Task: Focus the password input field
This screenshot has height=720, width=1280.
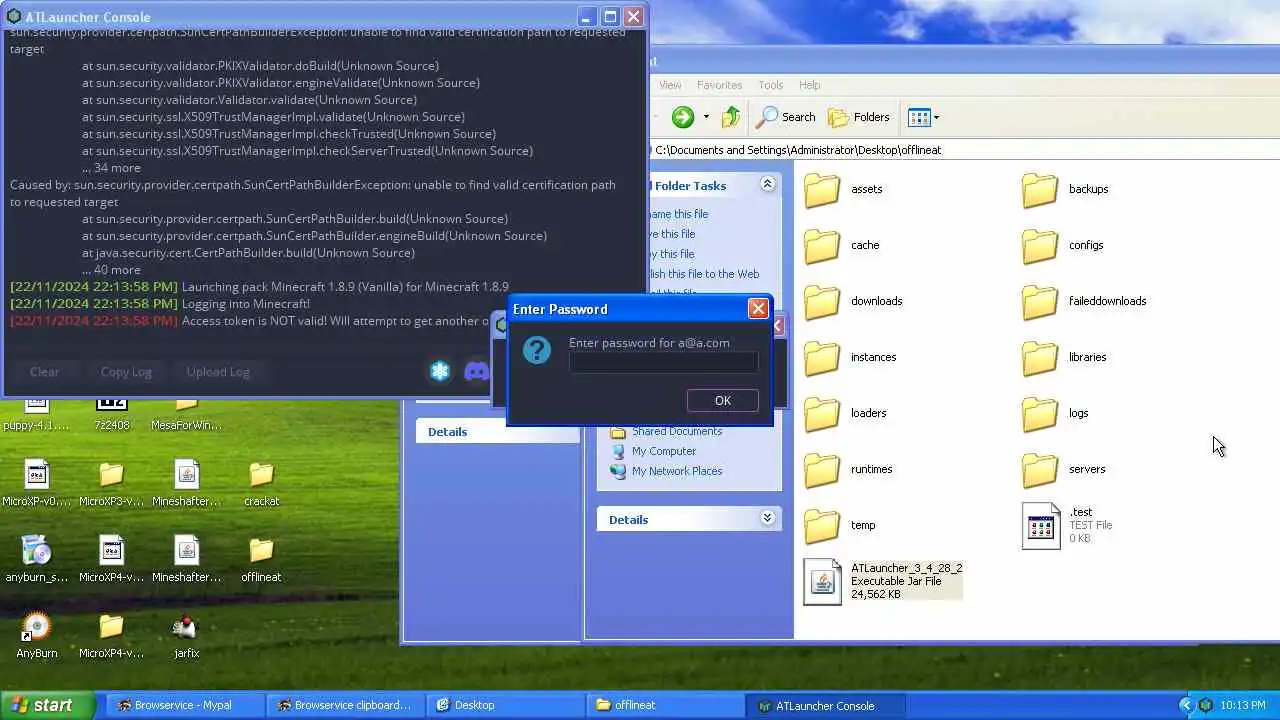Action: coord(664,363)
